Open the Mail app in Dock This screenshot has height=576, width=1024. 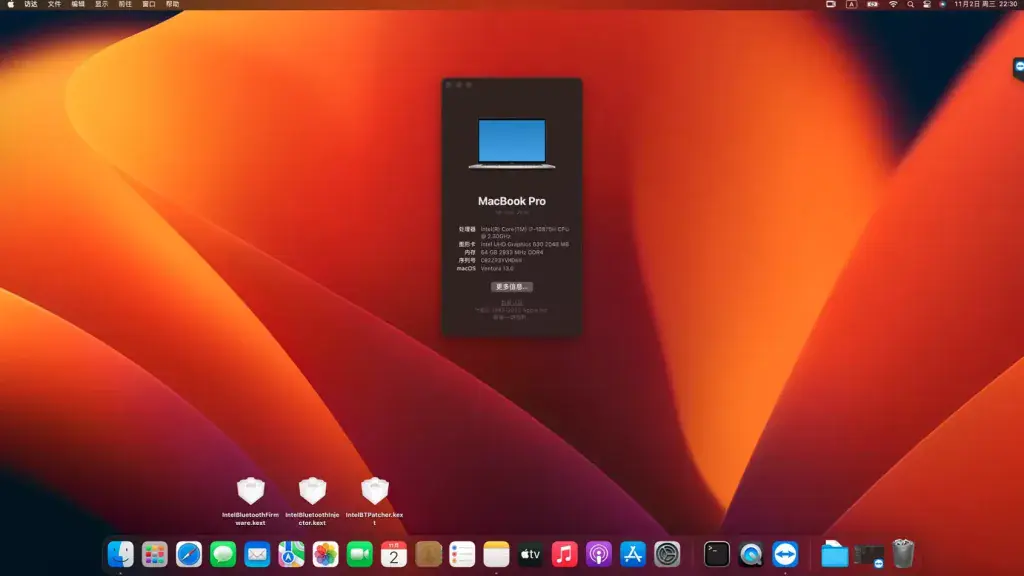coord(257,554)
